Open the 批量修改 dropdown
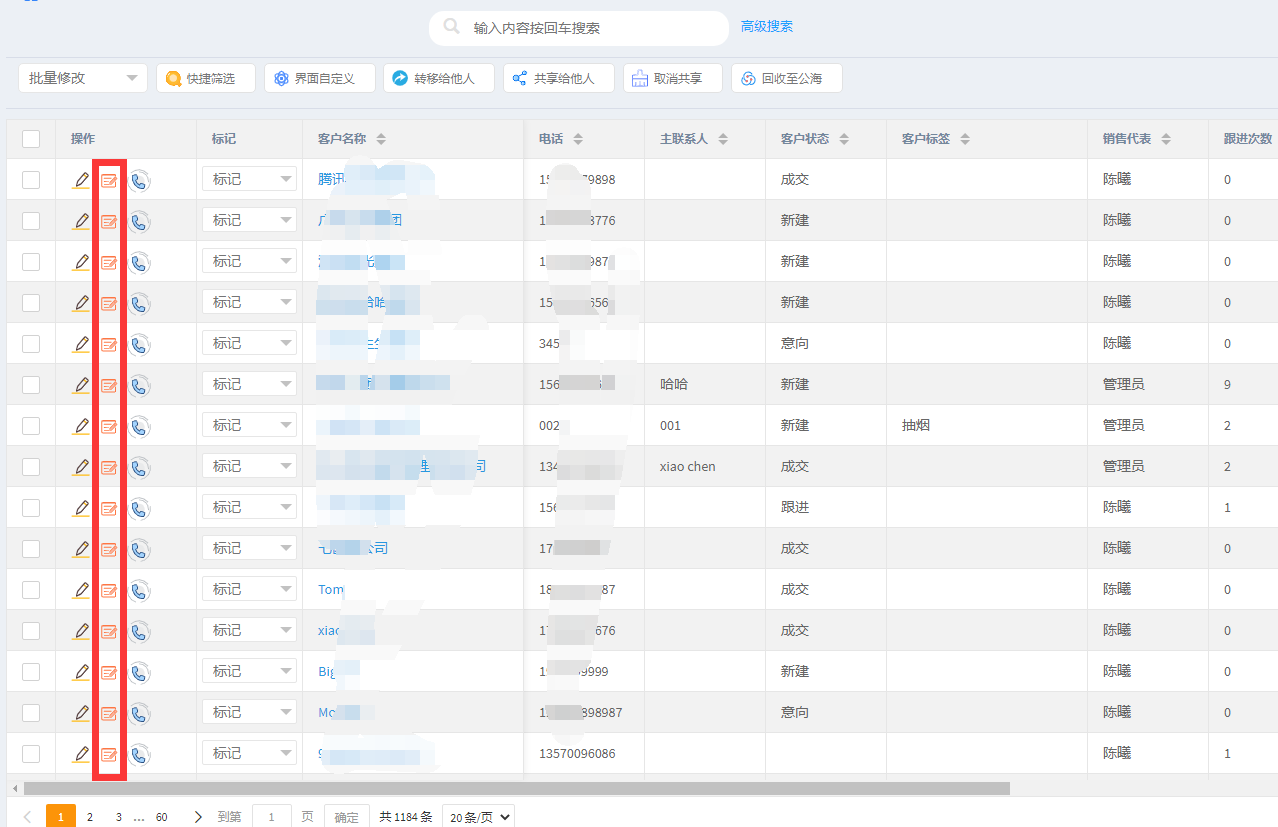Image resolution: width=1278 pixels, height=827 pixels. [x=83, y=78]
